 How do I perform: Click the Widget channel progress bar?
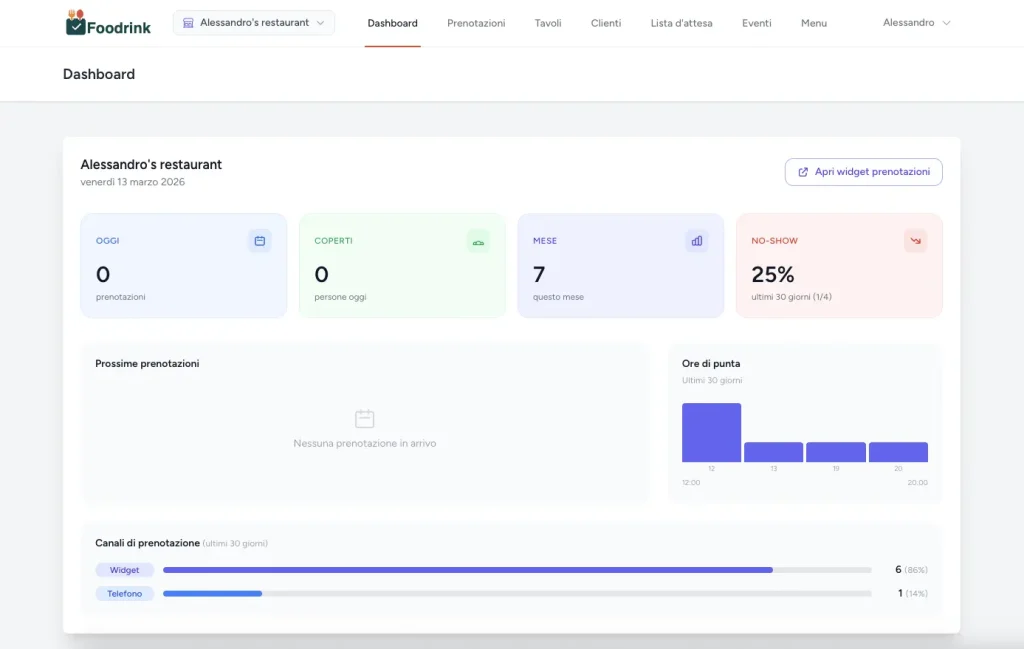pyautogui.click(x=467, y=570)
